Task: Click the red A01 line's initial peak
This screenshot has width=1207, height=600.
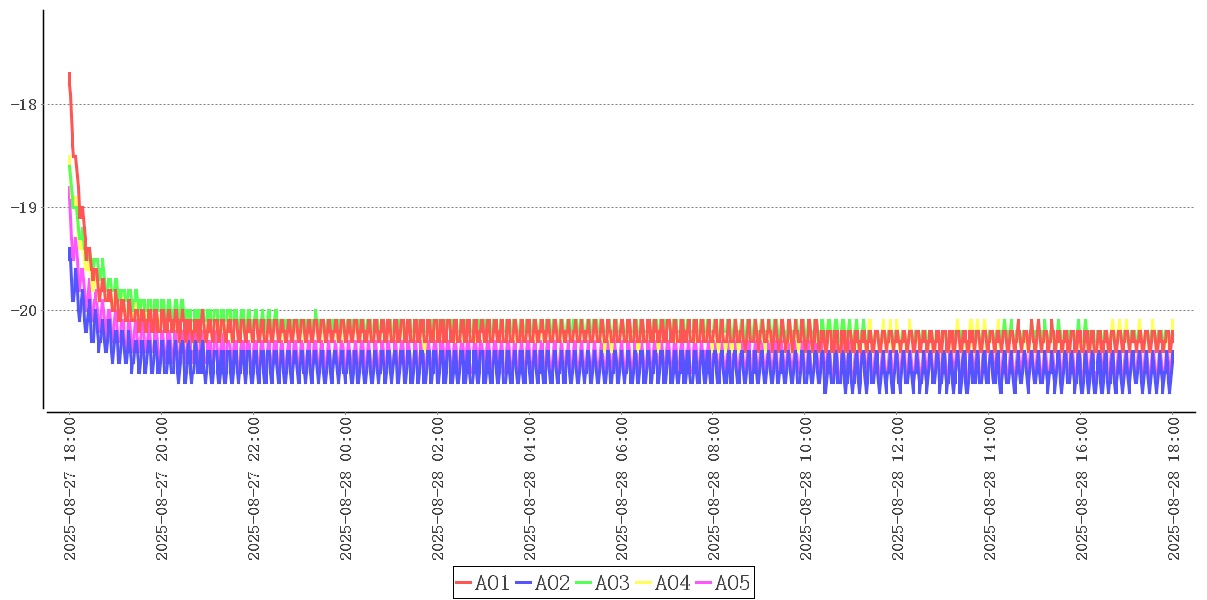Action: tap(69, 75)
